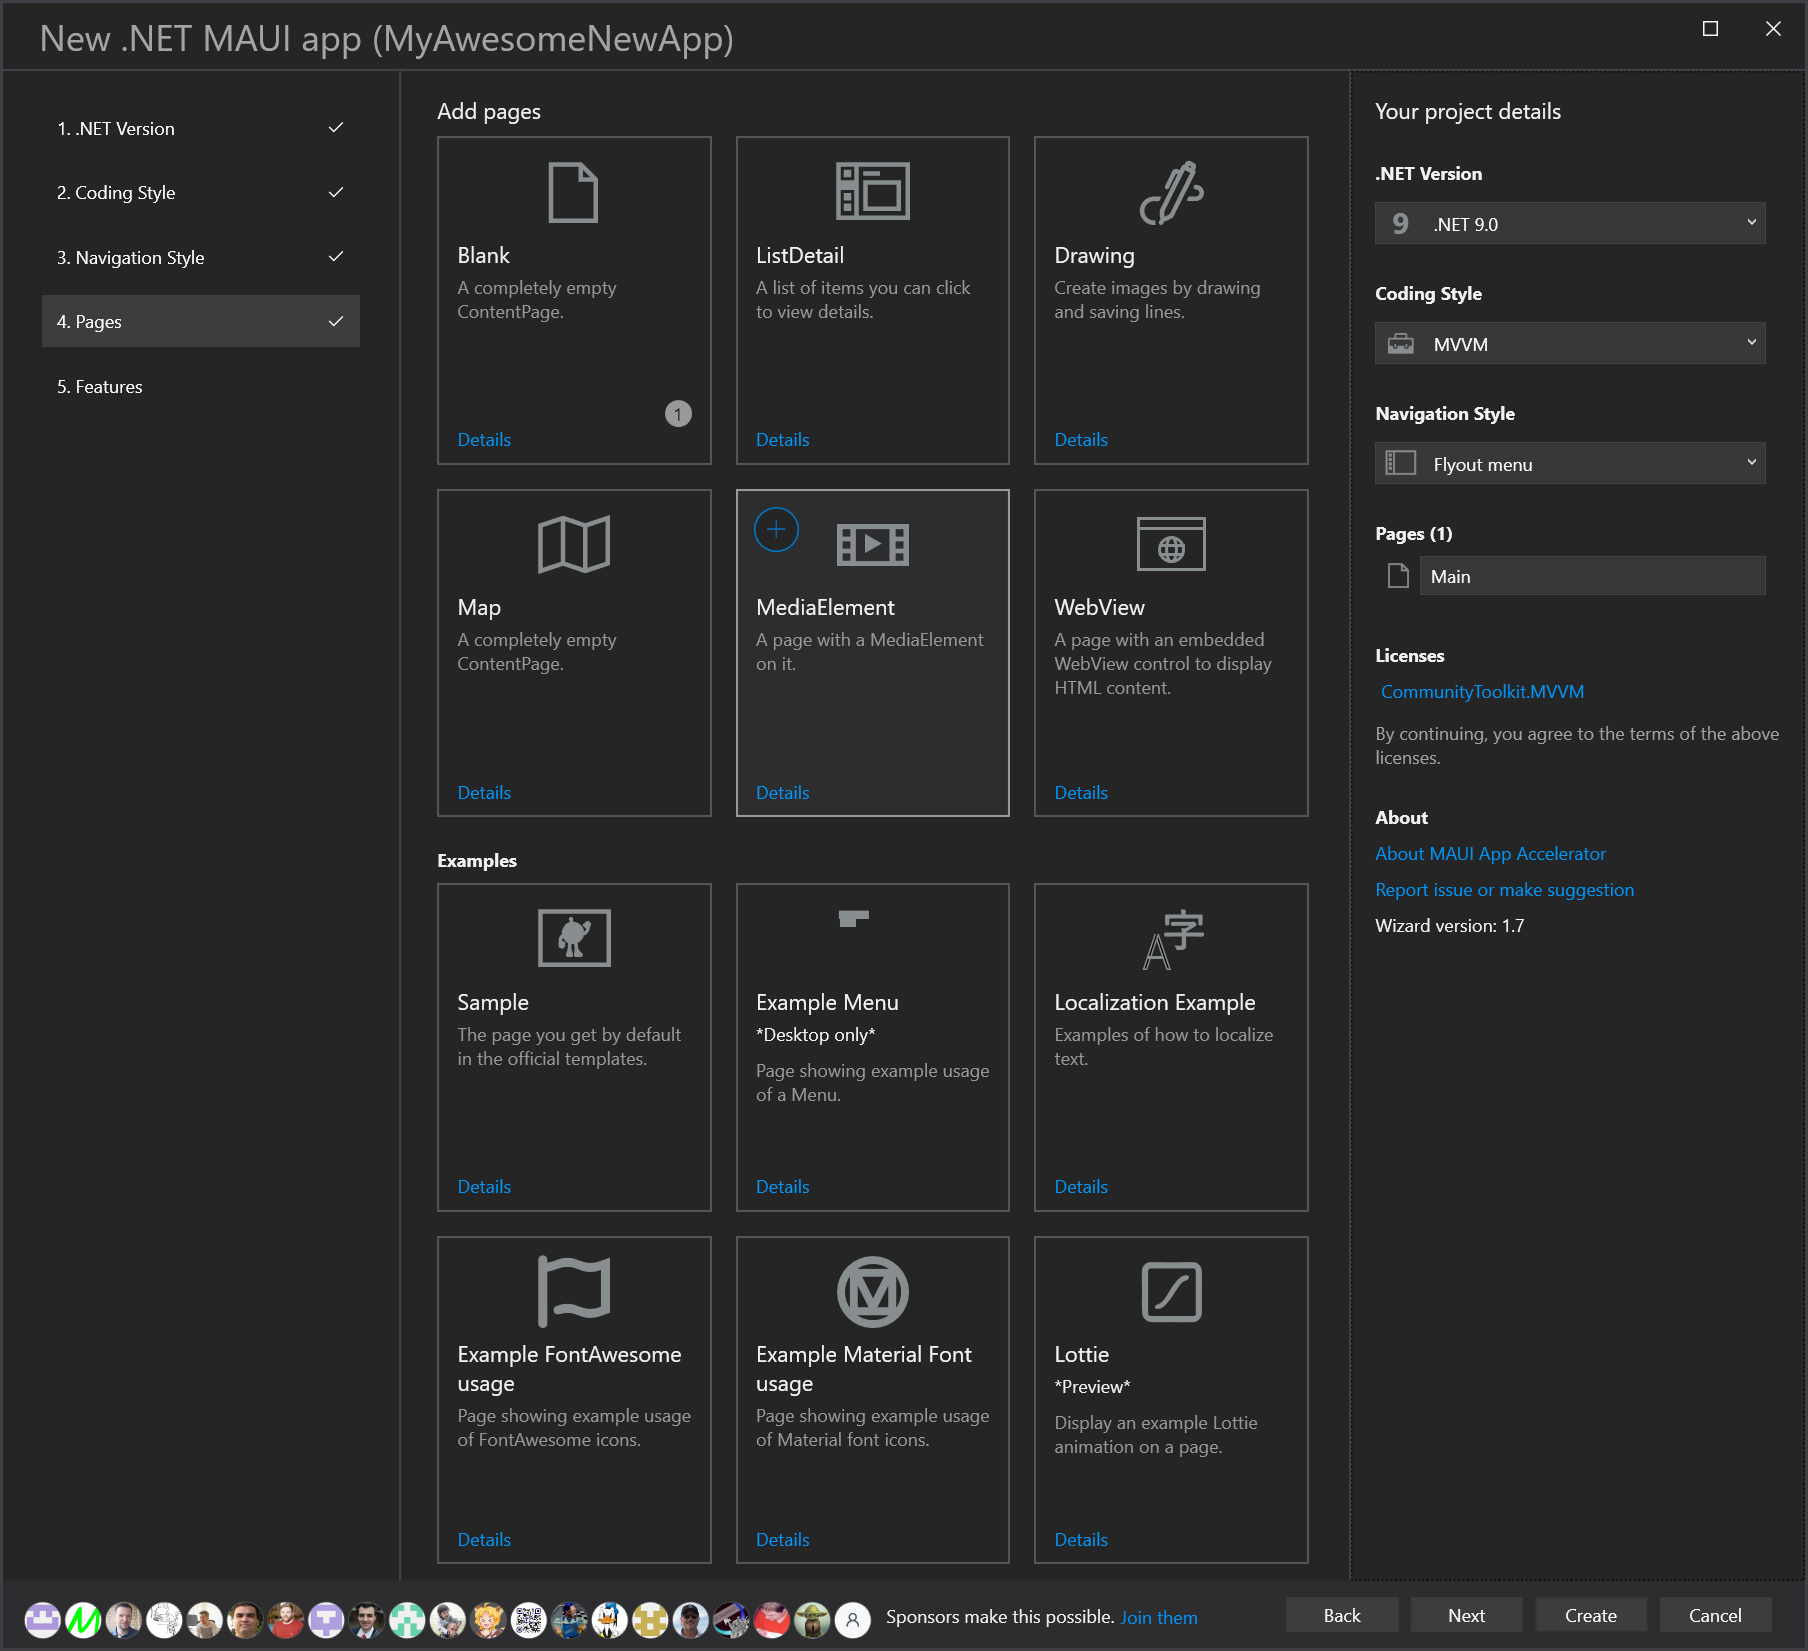Click the Cancel button
The width and height of the screenshot is (1808, 1651).
tap(1715, 1615)
